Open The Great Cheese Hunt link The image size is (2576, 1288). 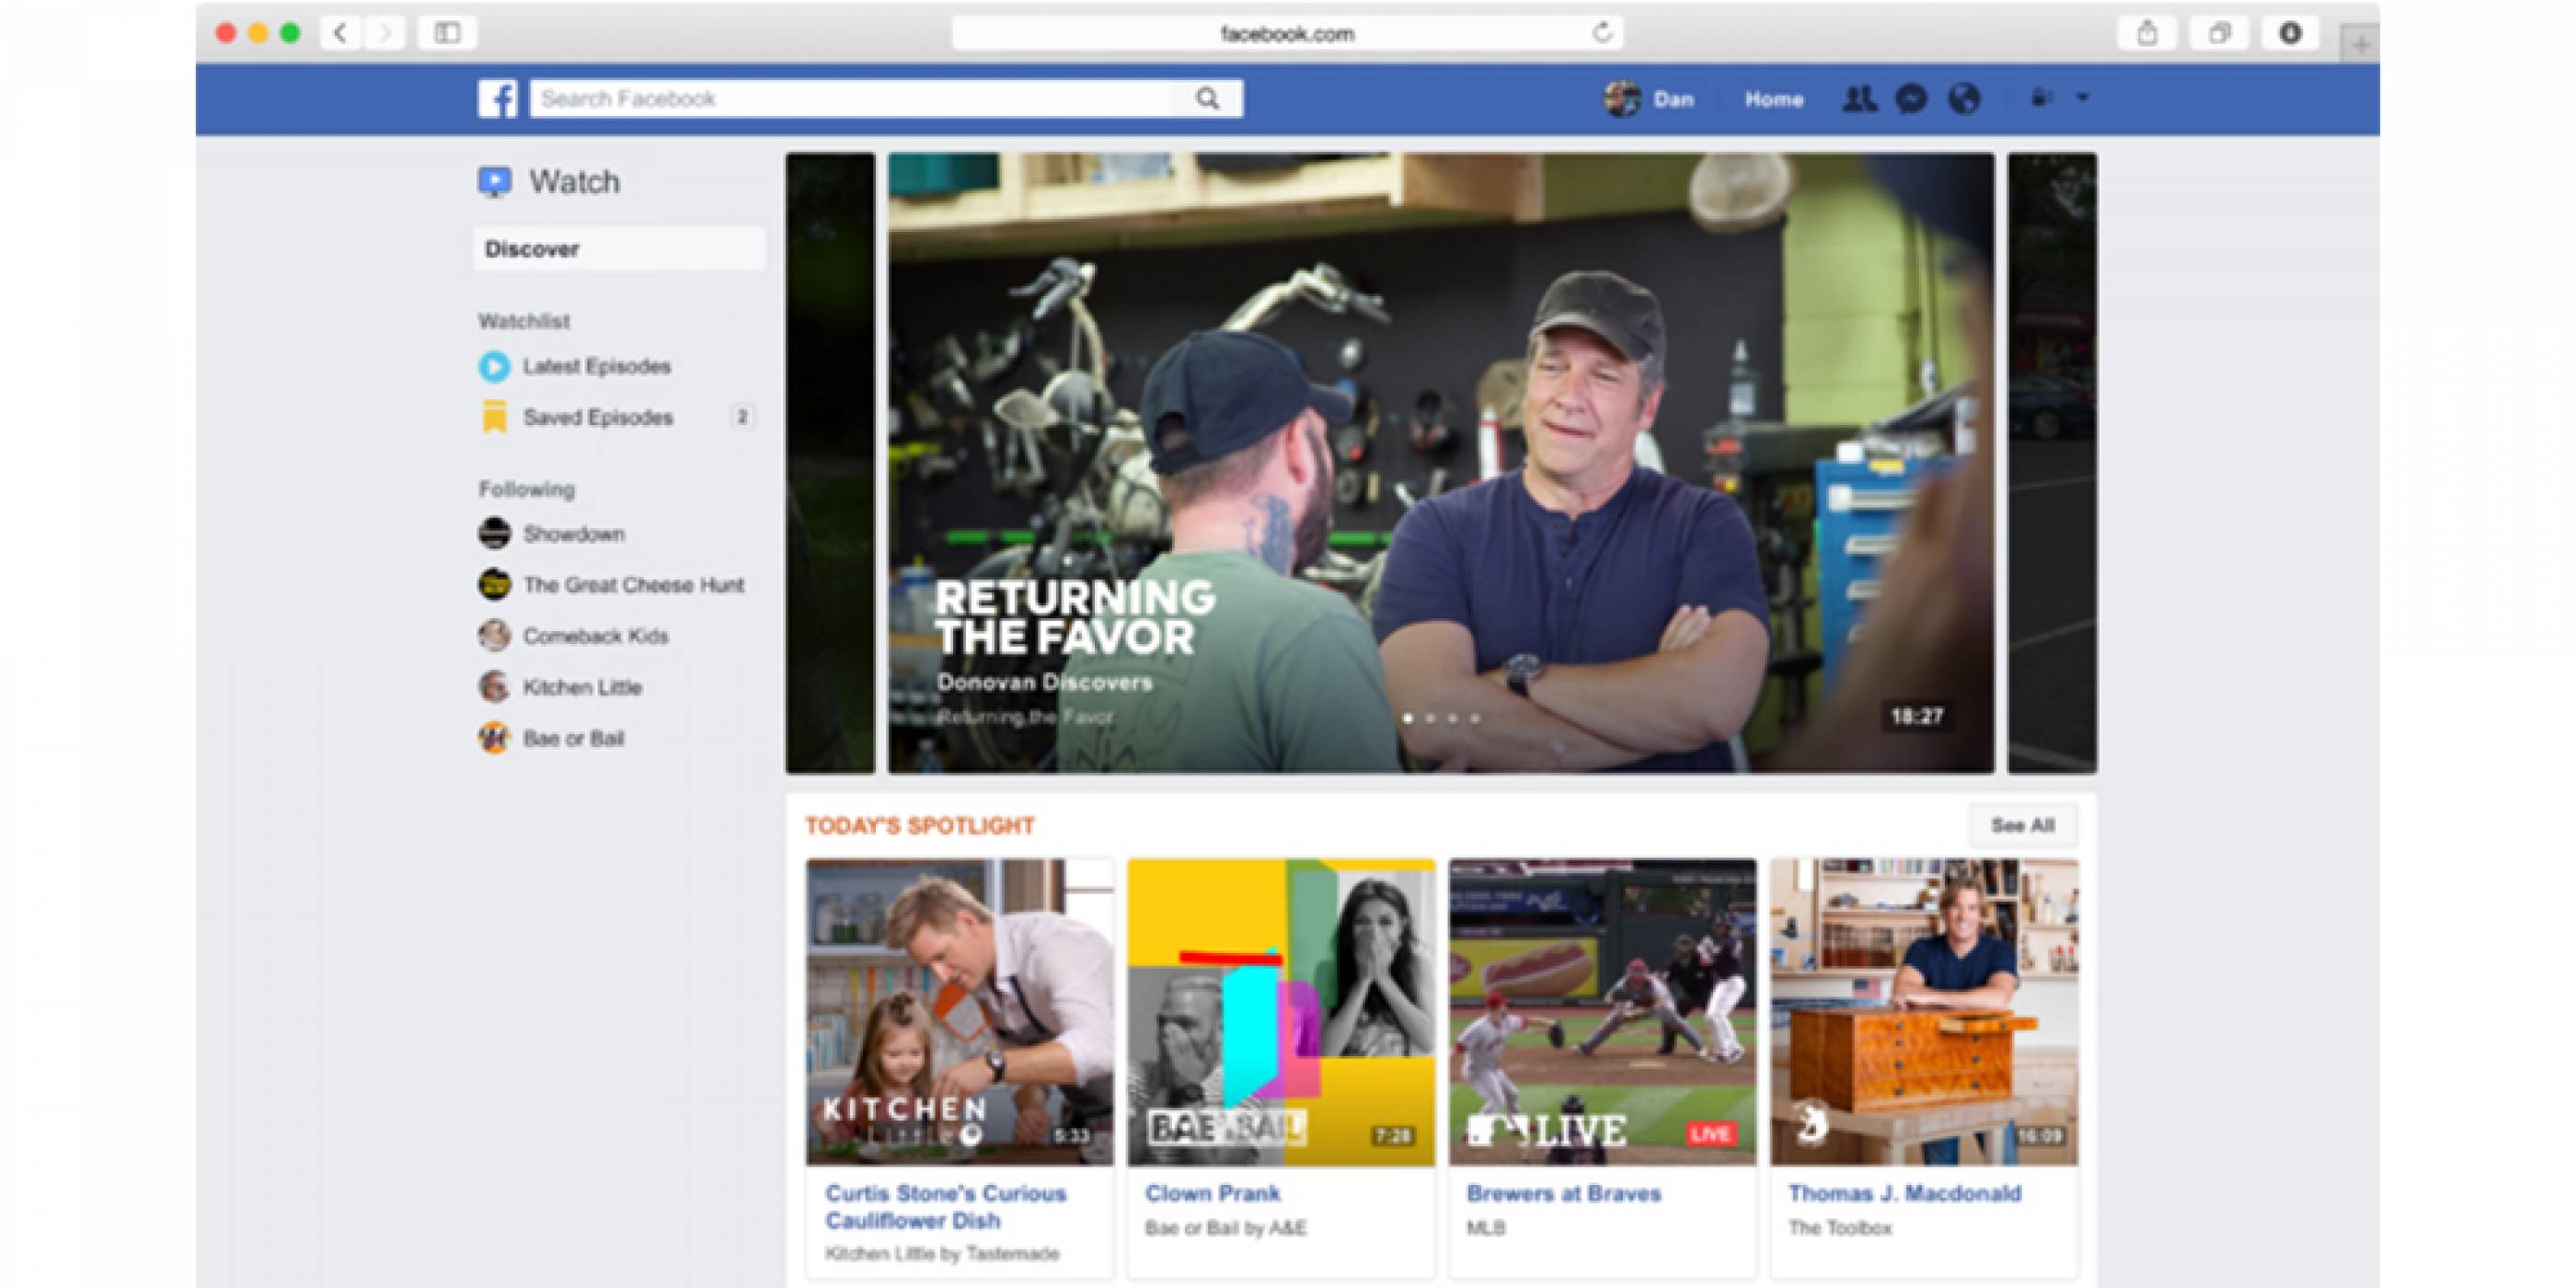(634, 585)
